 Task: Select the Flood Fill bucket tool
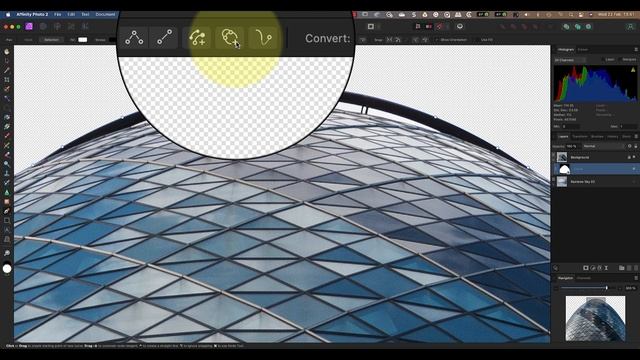click(x=7, y=118)
